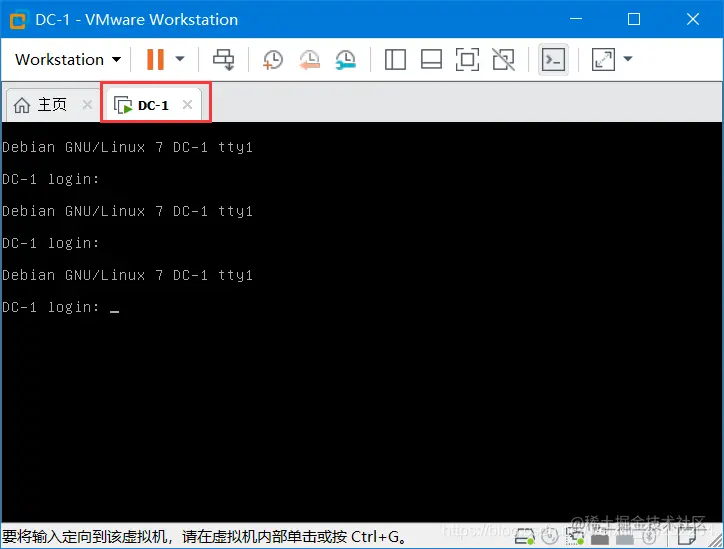Screen dimensions: 724x549
Task: Click the first Debian GNU/Linux 7 banner line
Action: click(x=127, y=147)
